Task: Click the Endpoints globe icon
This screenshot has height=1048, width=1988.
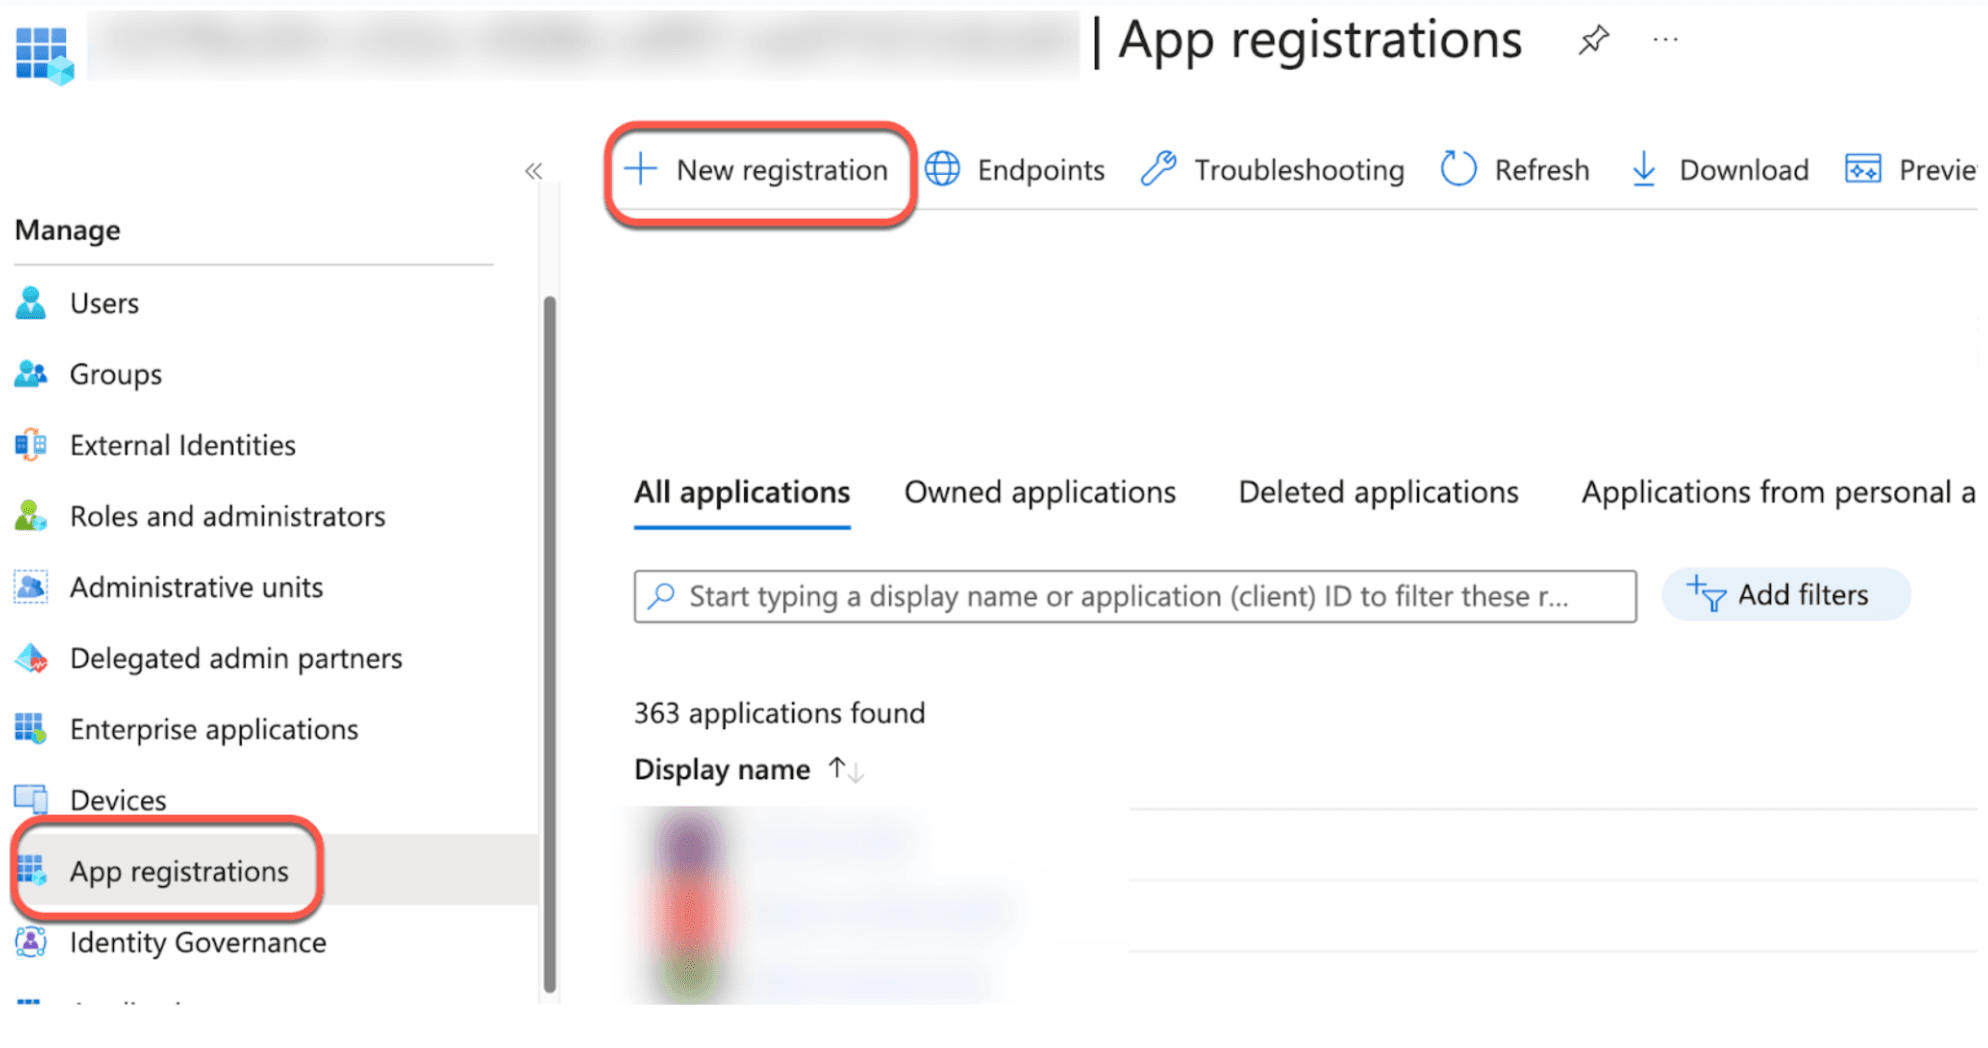Action: coord(942,170)
